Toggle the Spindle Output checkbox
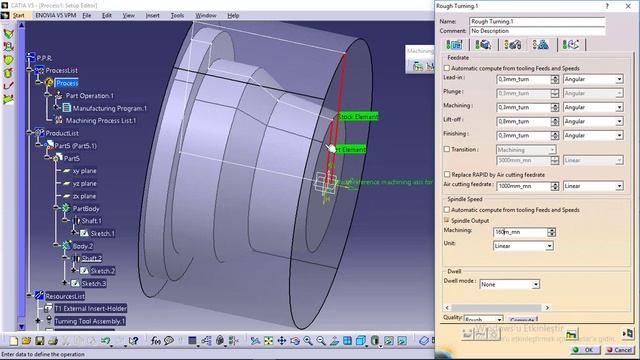 pyautogui.click(x=447, y=220)
